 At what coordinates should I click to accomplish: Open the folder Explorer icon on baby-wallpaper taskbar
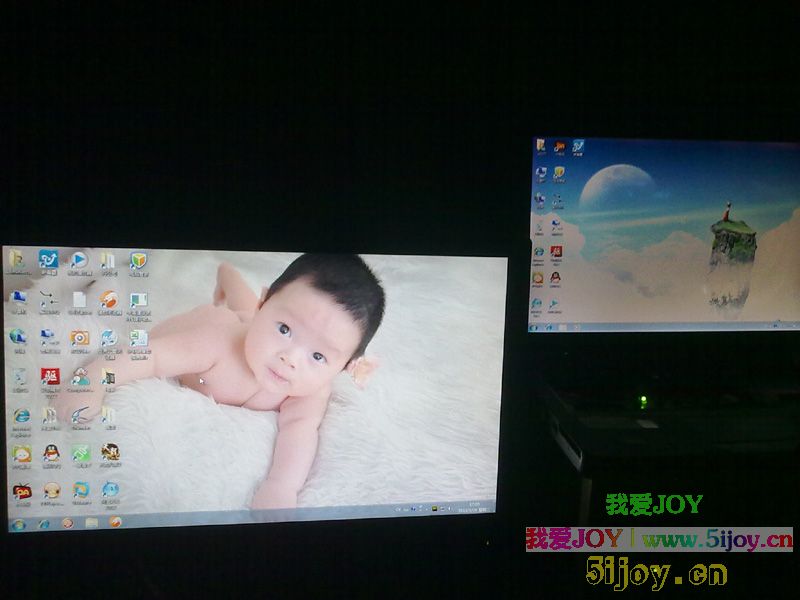91,522
